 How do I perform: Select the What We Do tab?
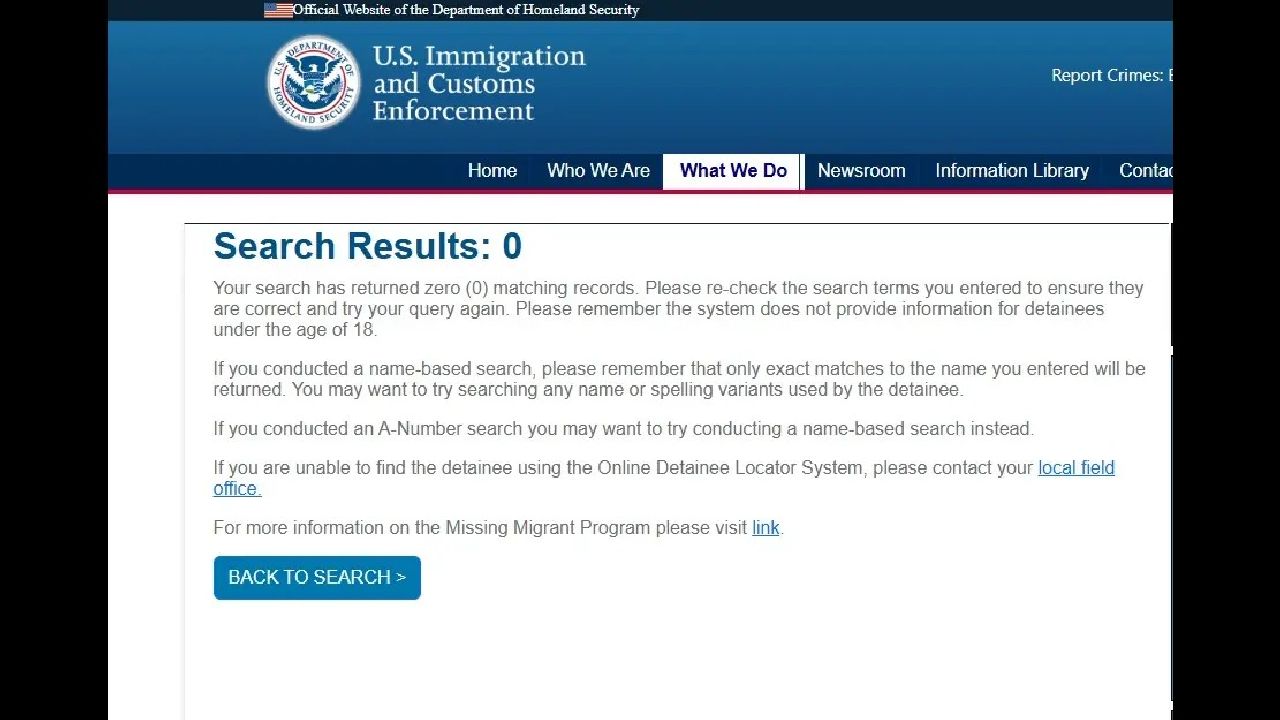733,171
